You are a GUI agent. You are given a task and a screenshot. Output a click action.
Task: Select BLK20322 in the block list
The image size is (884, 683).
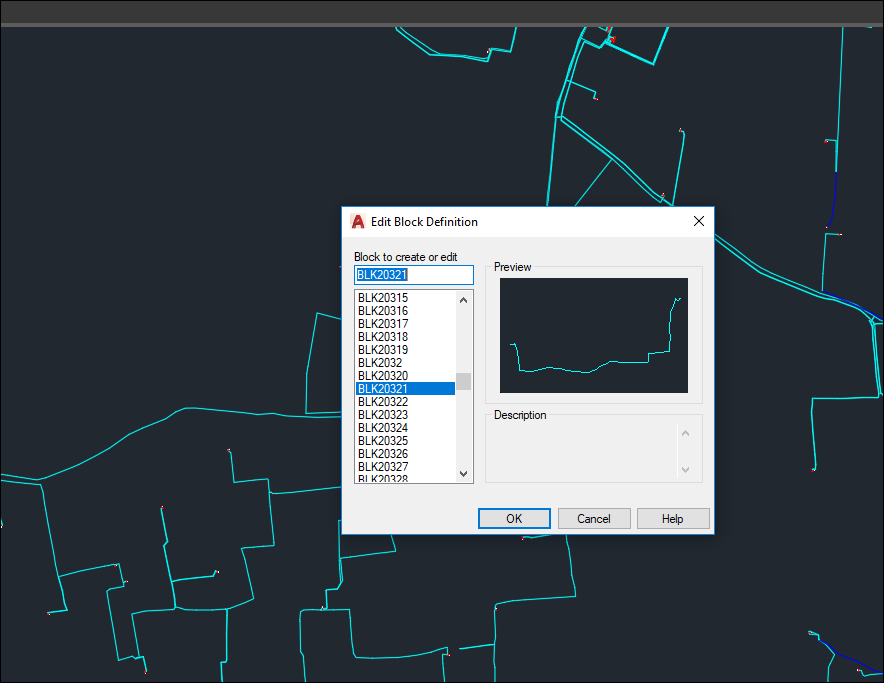point(405,402)
